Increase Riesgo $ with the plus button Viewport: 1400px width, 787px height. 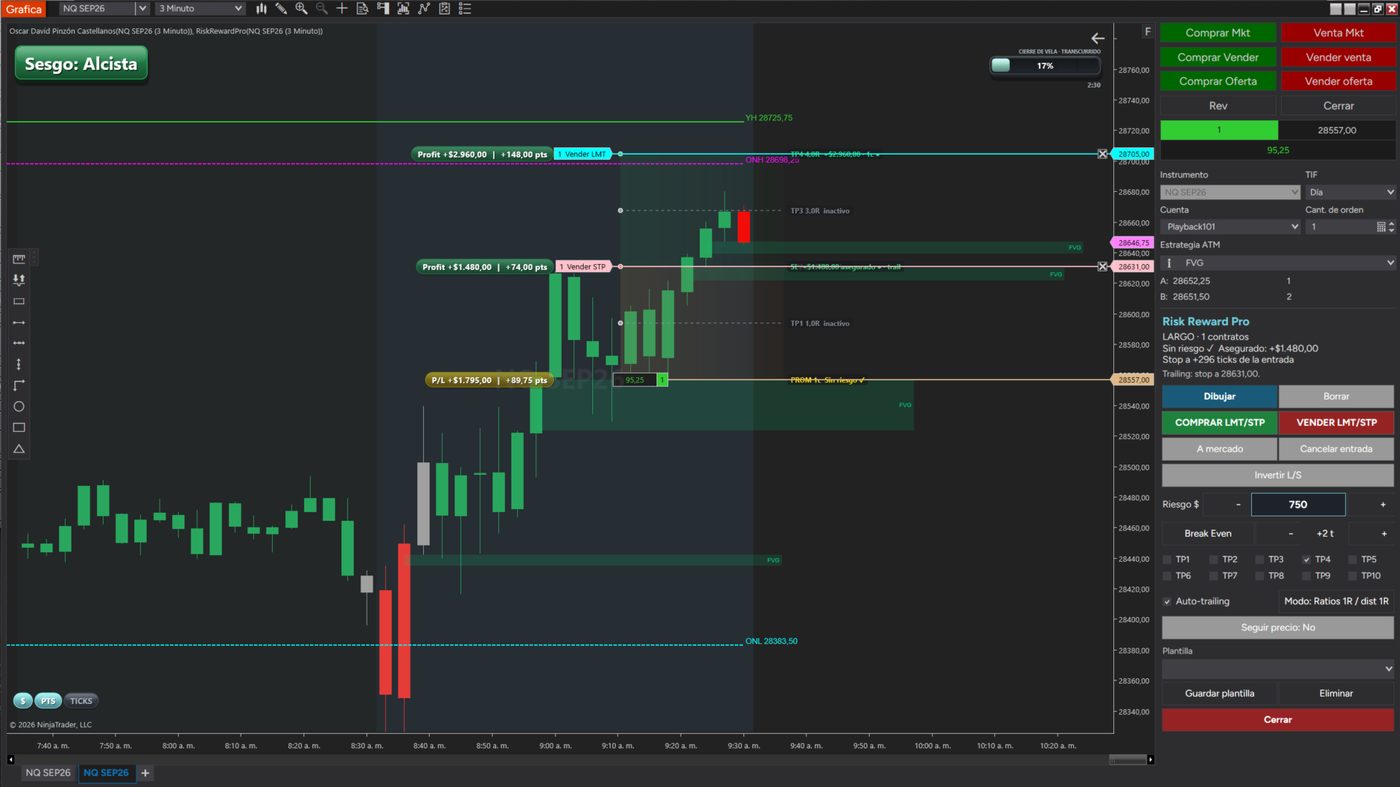point(1383,505)
